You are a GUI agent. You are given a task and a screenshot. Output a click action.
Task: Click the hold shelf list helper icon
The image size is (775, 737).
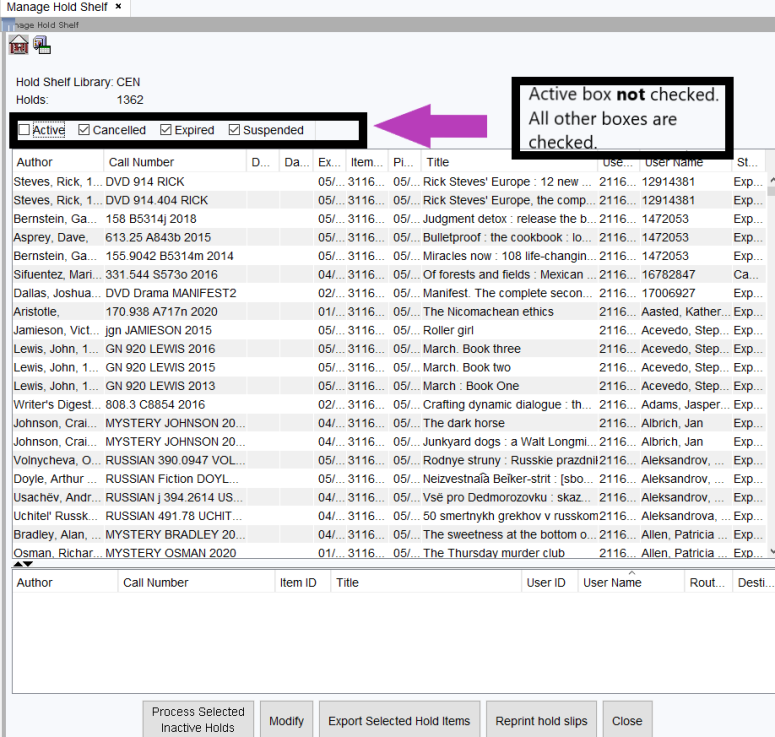coord(42,45)
